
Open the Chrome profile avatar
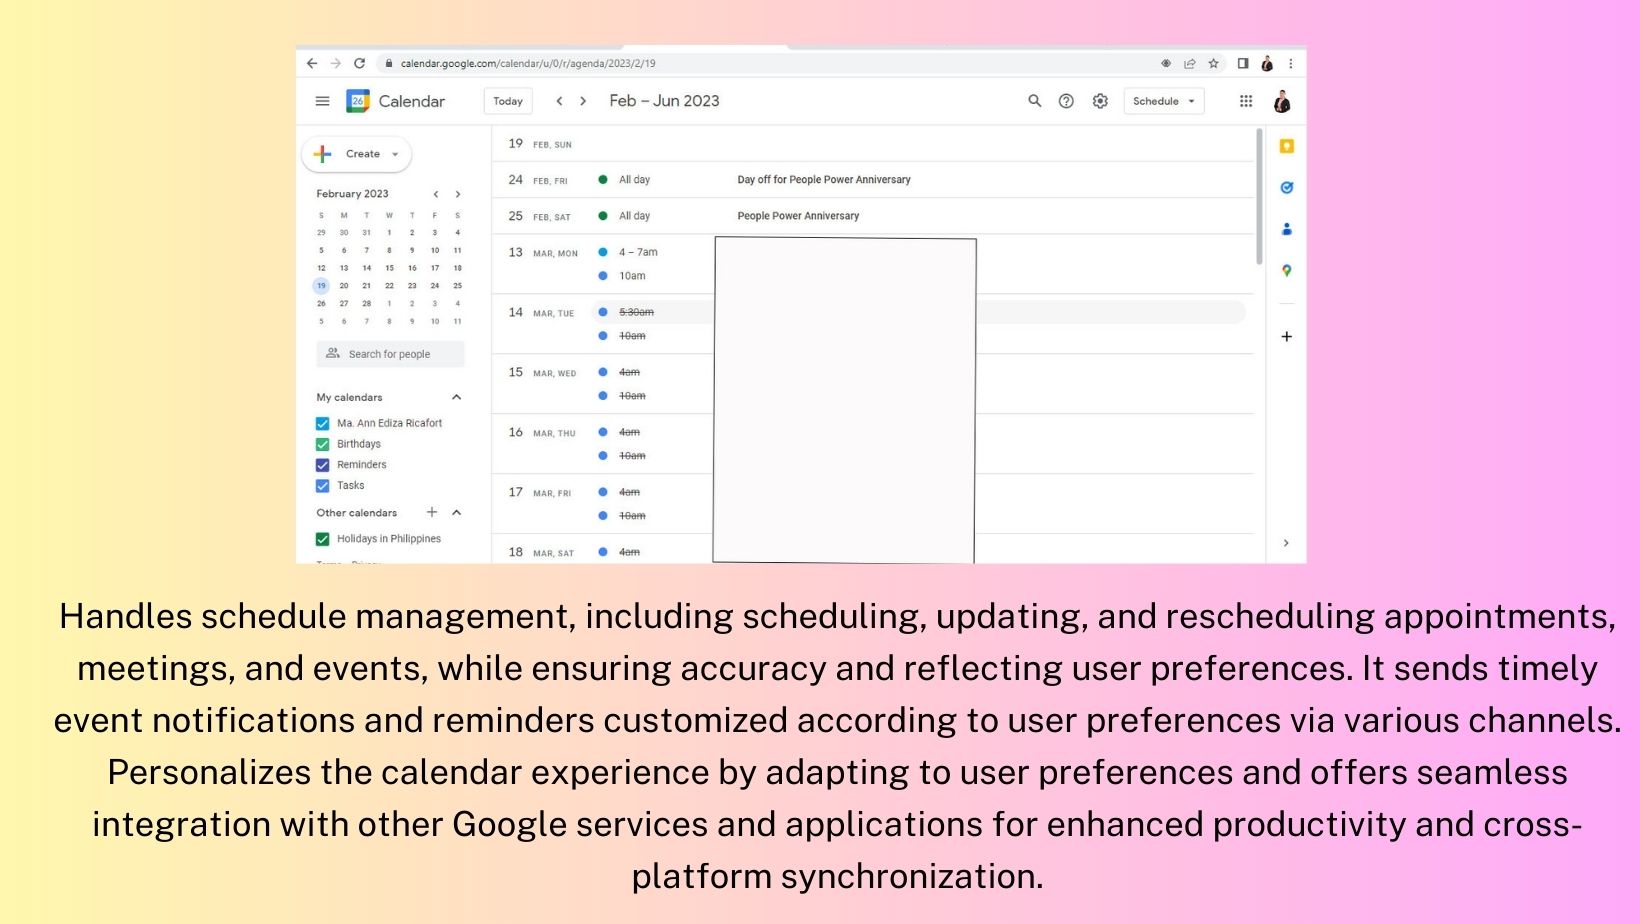coord(1267,63)
